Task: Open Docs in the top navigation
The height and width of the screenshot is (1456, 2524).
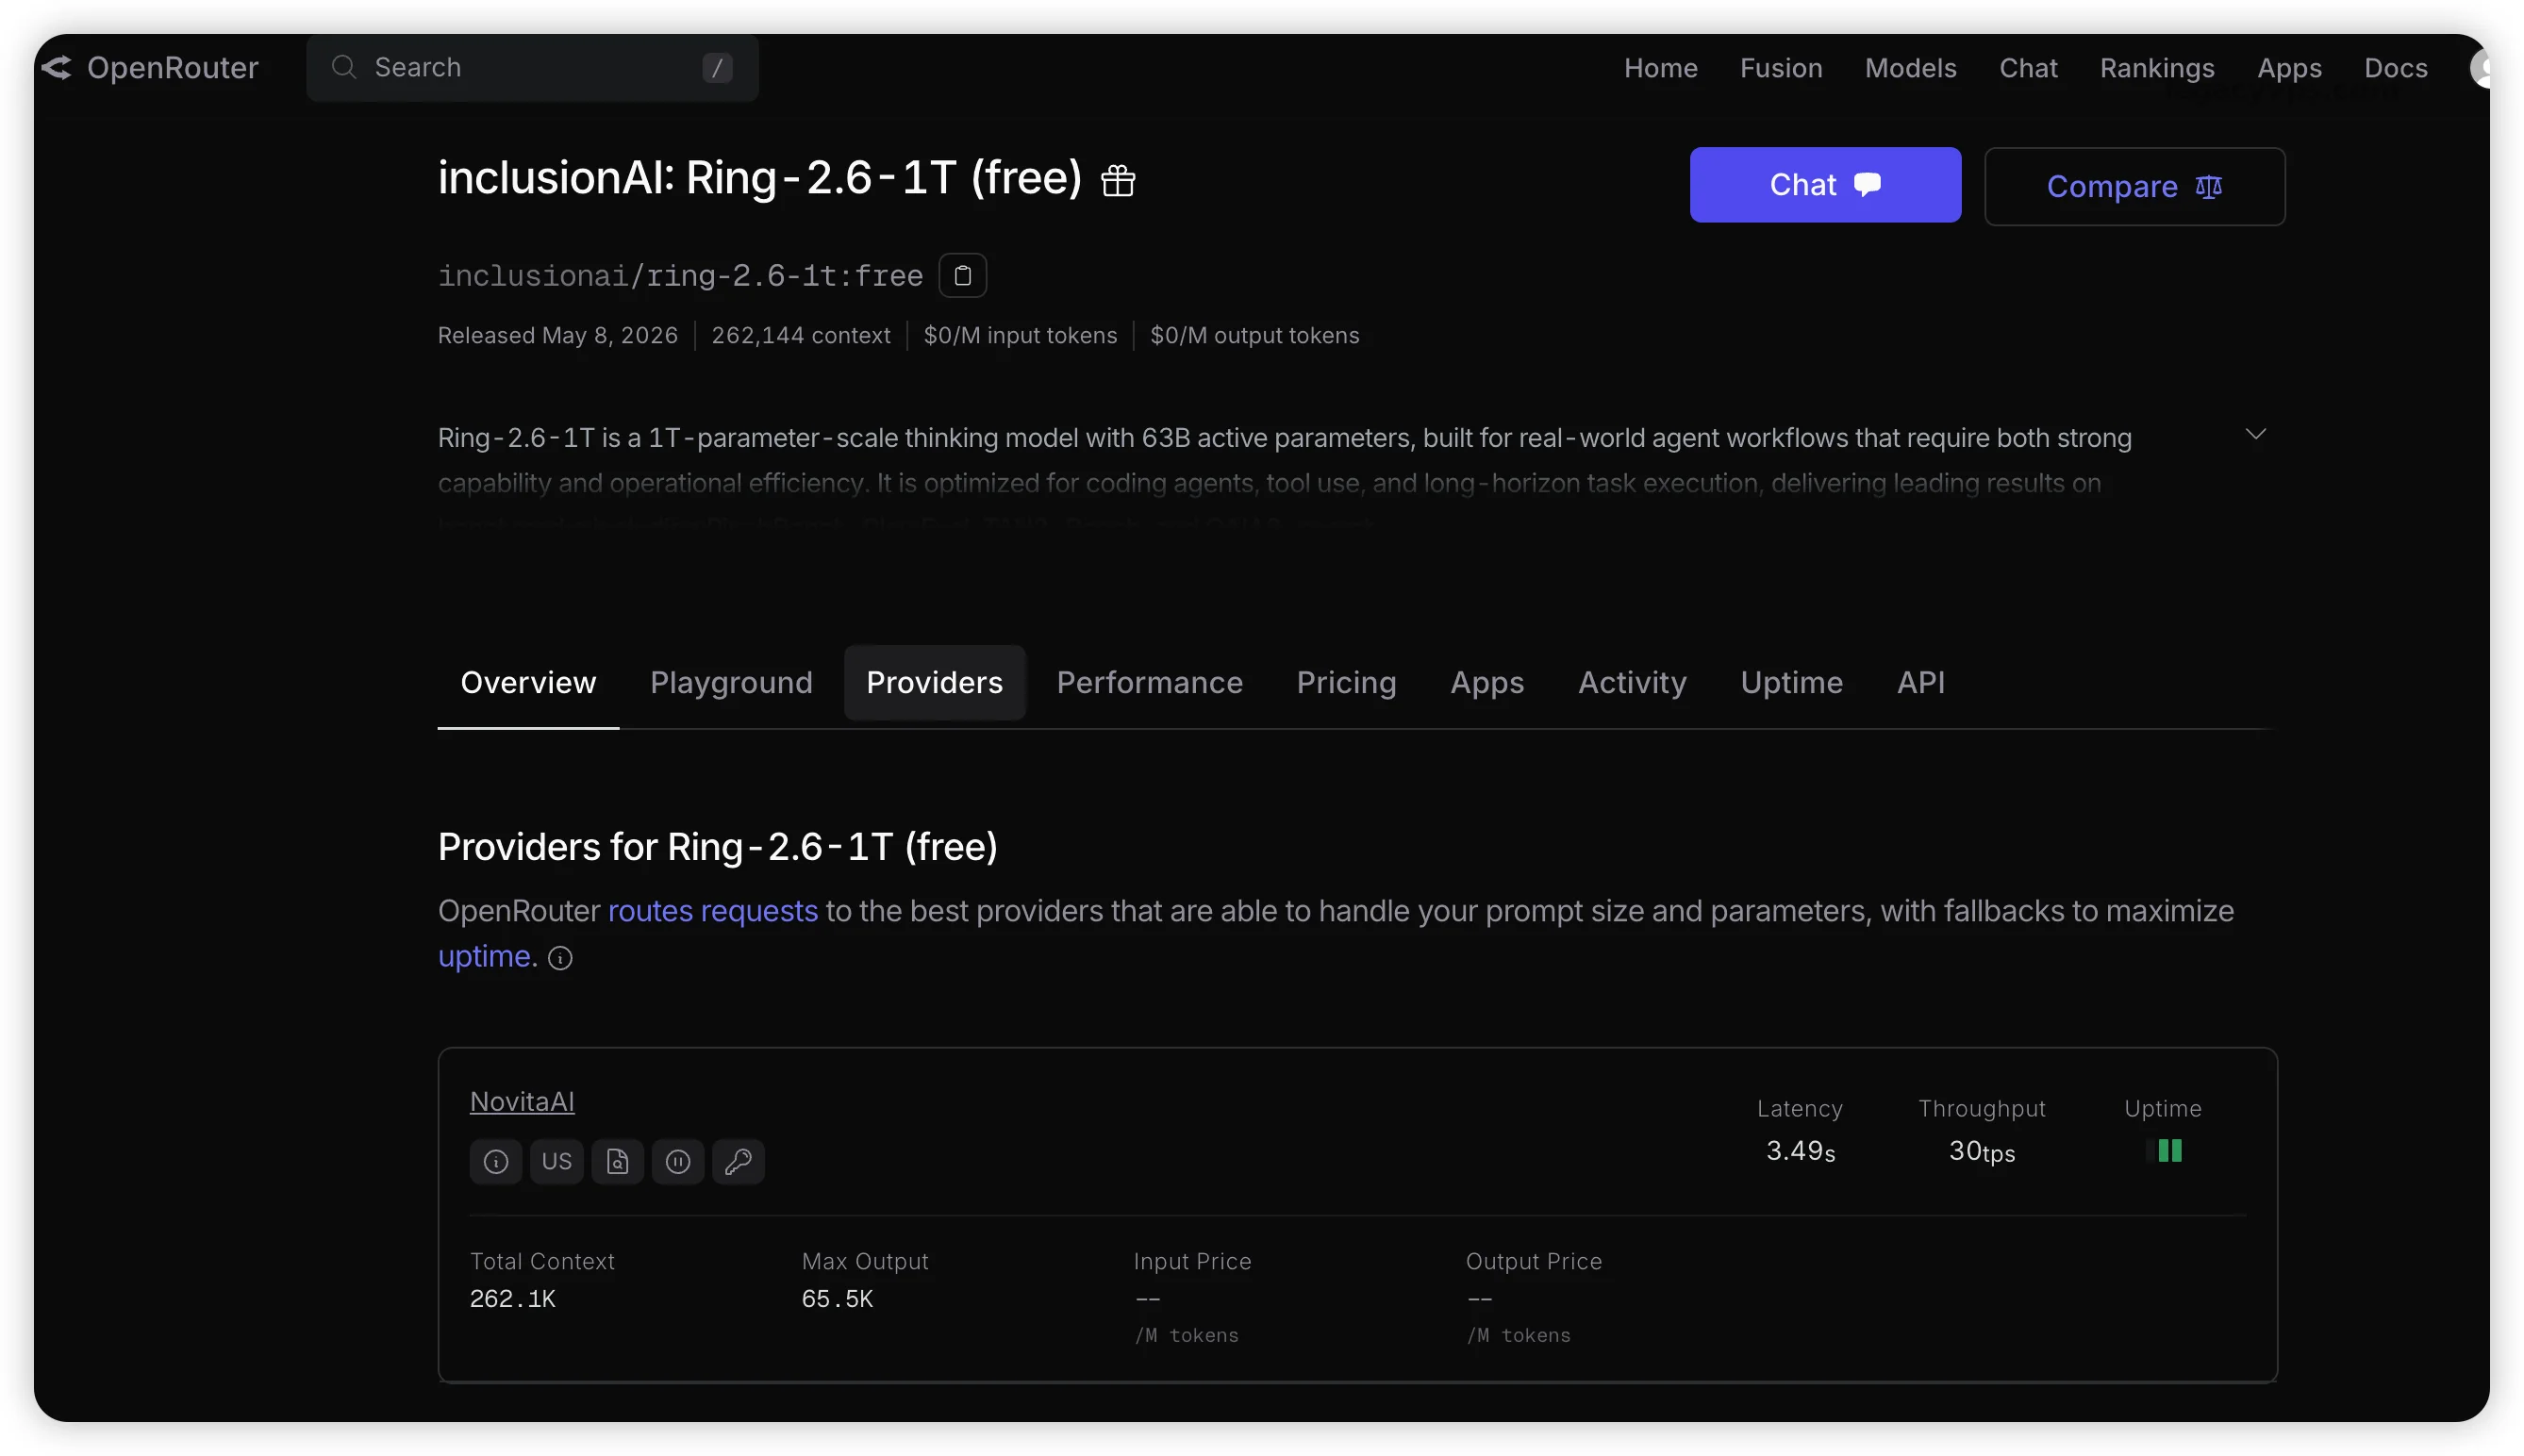Action: point(2395,68)
